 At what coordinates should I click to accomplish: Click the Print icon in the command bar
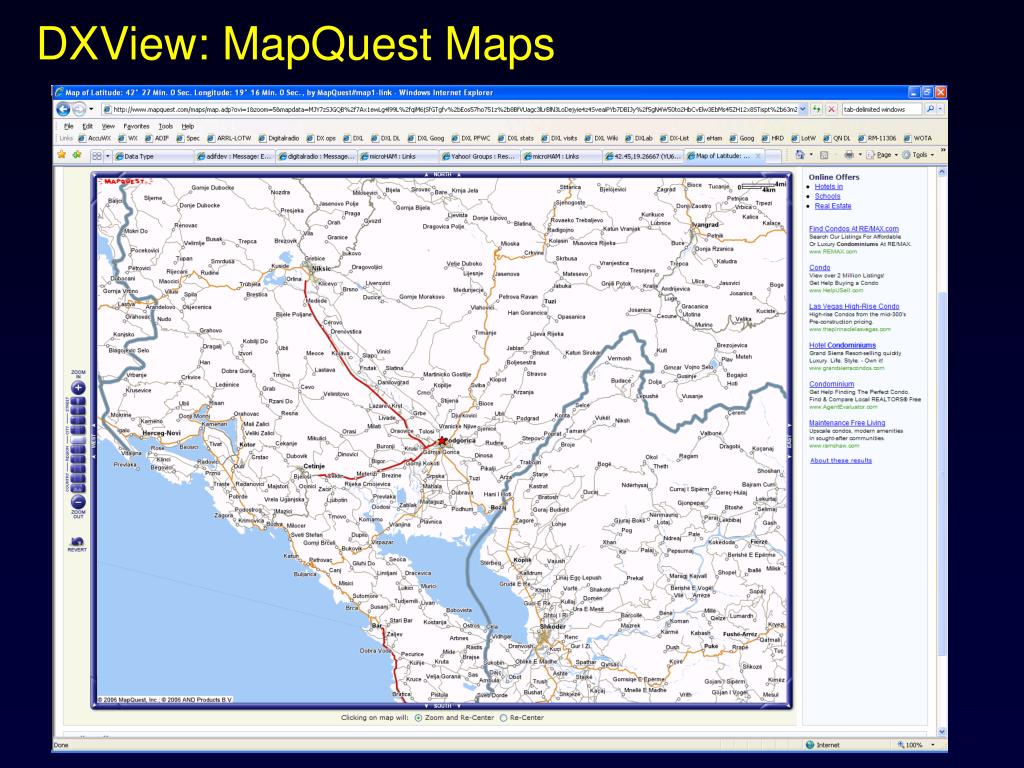[848, 155]
